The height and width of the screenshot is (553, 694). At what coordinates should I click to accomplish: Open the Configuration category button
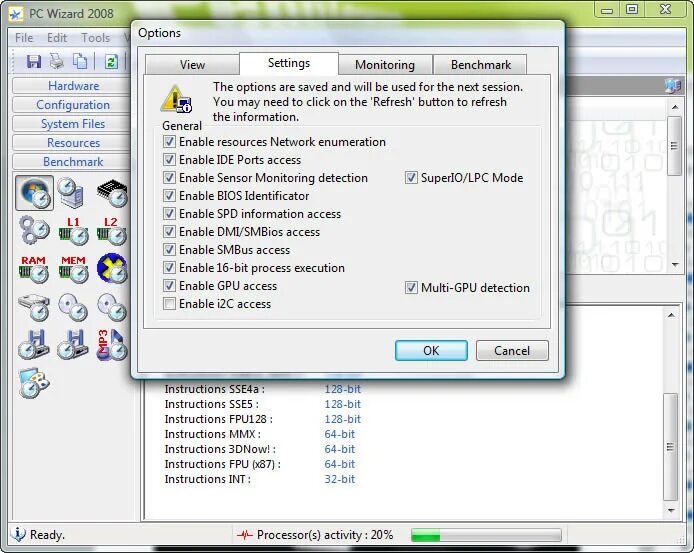73,105
